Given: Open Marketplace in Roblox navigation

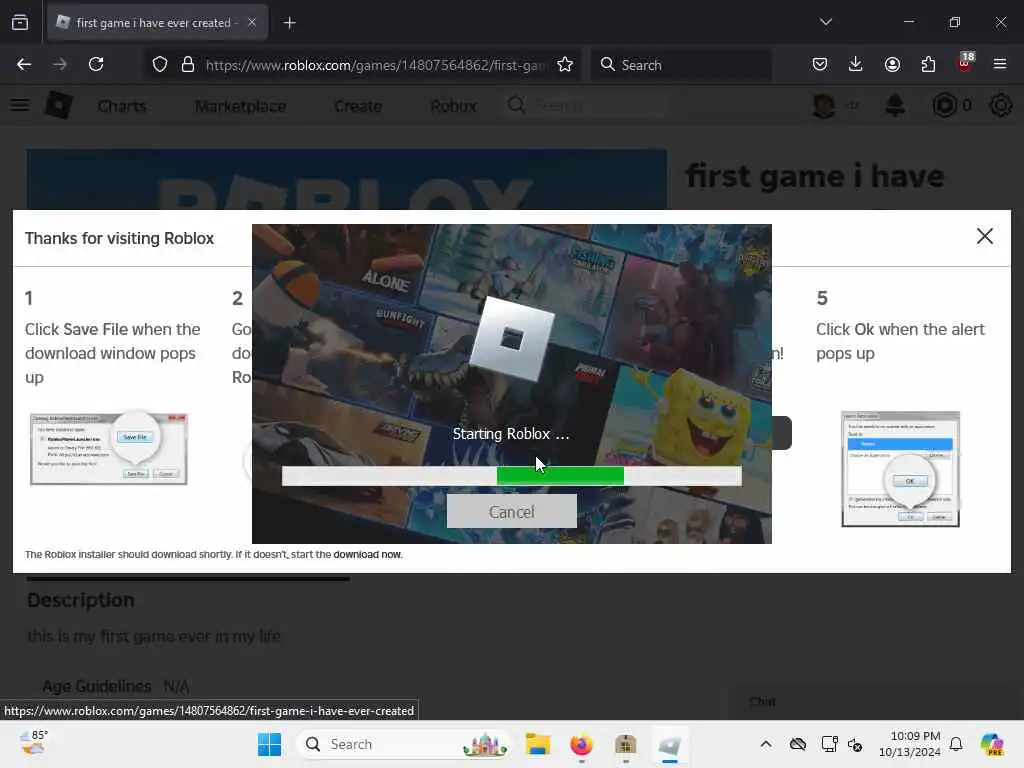Looking at the screenshot, I should coord(240,106).
